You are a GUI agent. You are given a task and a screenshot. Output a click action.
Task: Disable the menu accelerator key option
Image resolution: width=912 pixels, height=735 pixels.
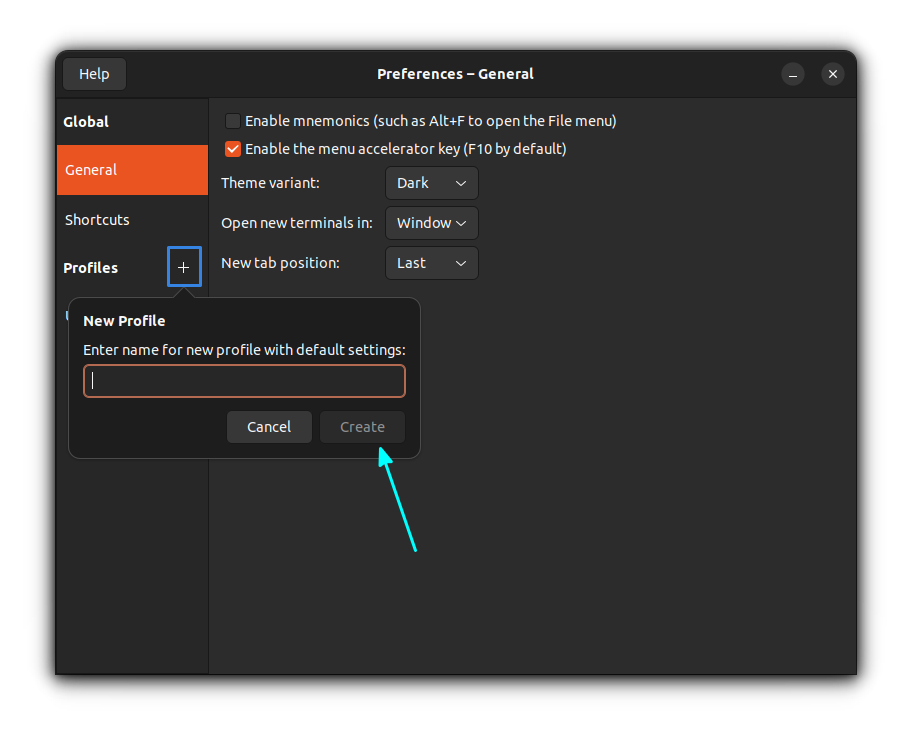pyautogui.click(x=232, y=148)
